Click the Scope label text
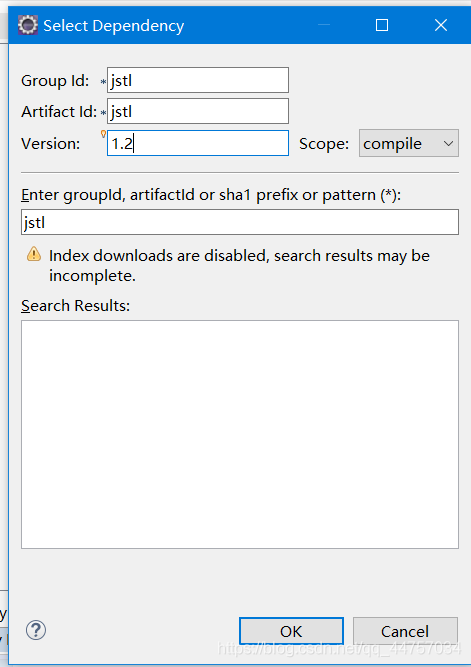Screen dimensions: 471x667 point(324,144)
